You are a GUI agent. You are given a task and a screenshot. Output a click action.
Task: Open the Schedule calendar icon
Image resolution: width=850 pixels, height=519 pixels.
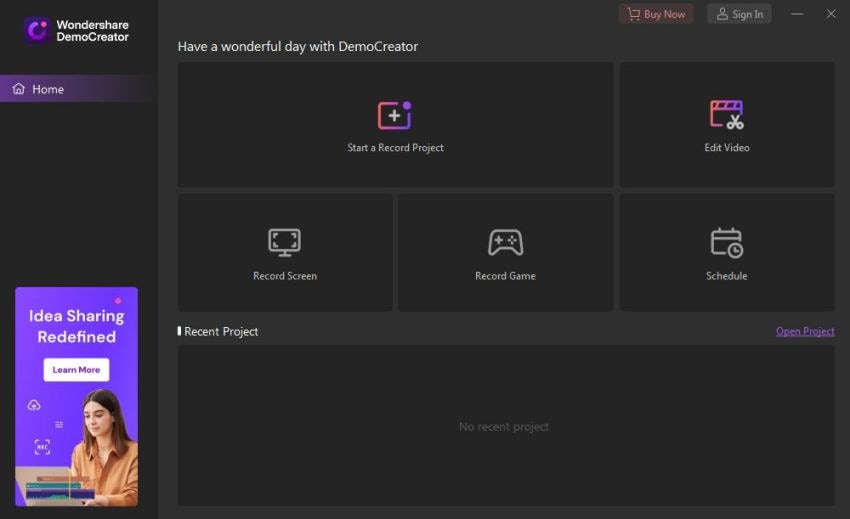click(726, 242)
